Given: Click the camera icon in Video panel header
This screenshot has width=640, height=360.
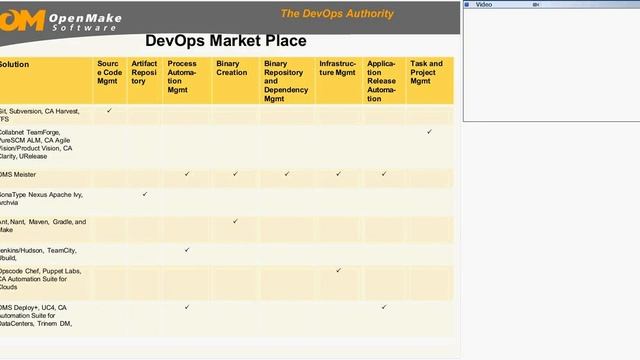Looking at the screenshot, I should coord(536,4).
